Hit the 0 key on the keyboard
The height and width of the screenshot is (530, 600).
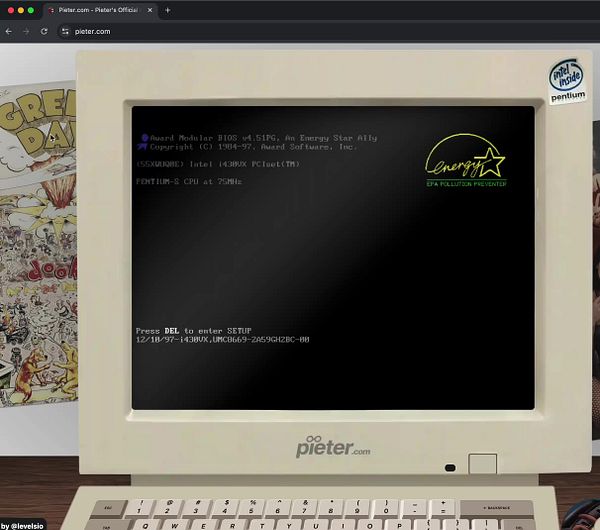(x=386, y=507)
